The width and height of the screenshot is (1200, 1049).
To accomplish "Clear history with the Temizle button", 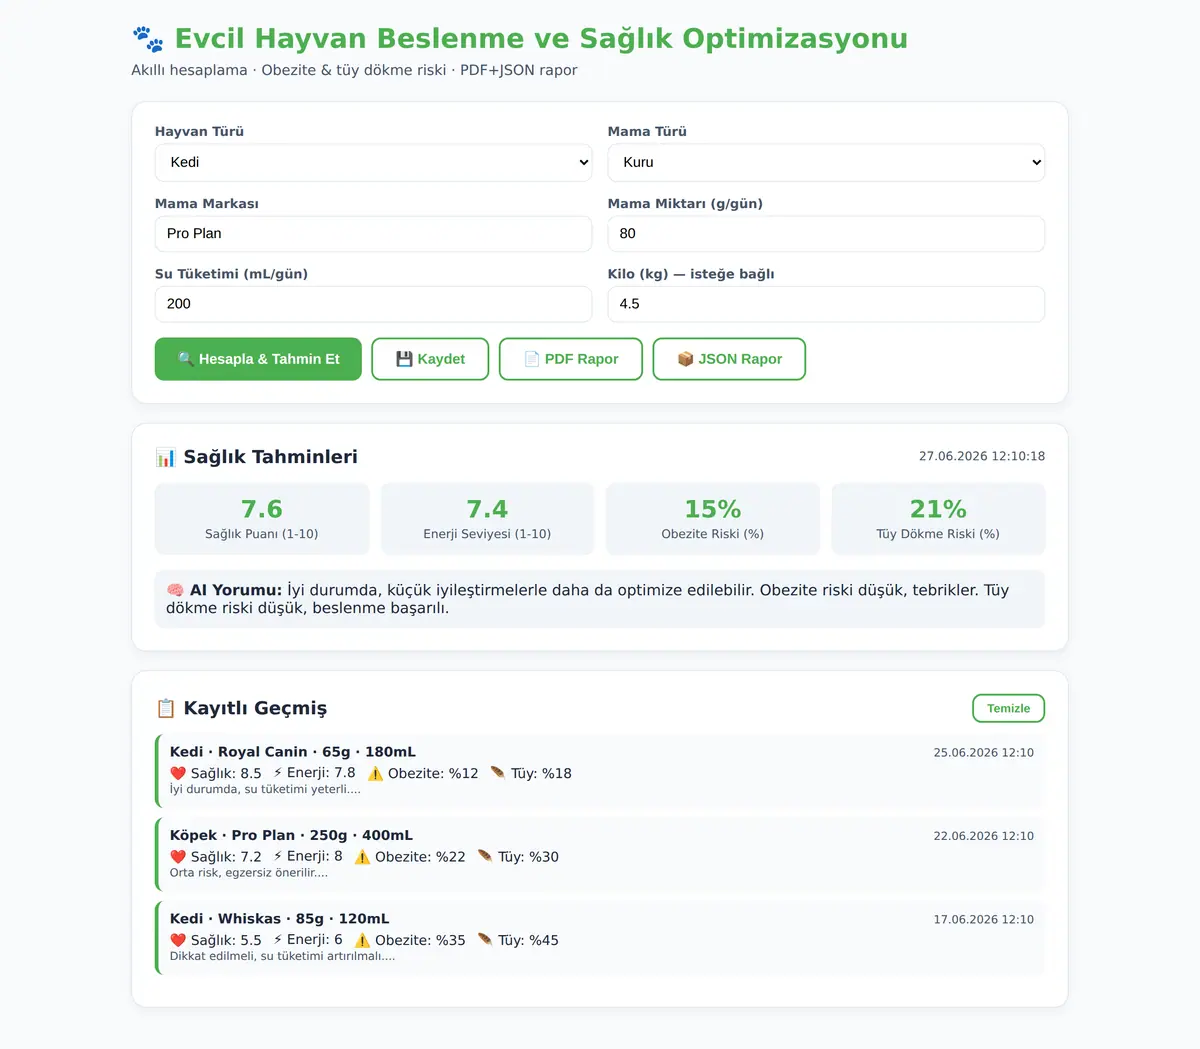I will (x=1008, y=708).
